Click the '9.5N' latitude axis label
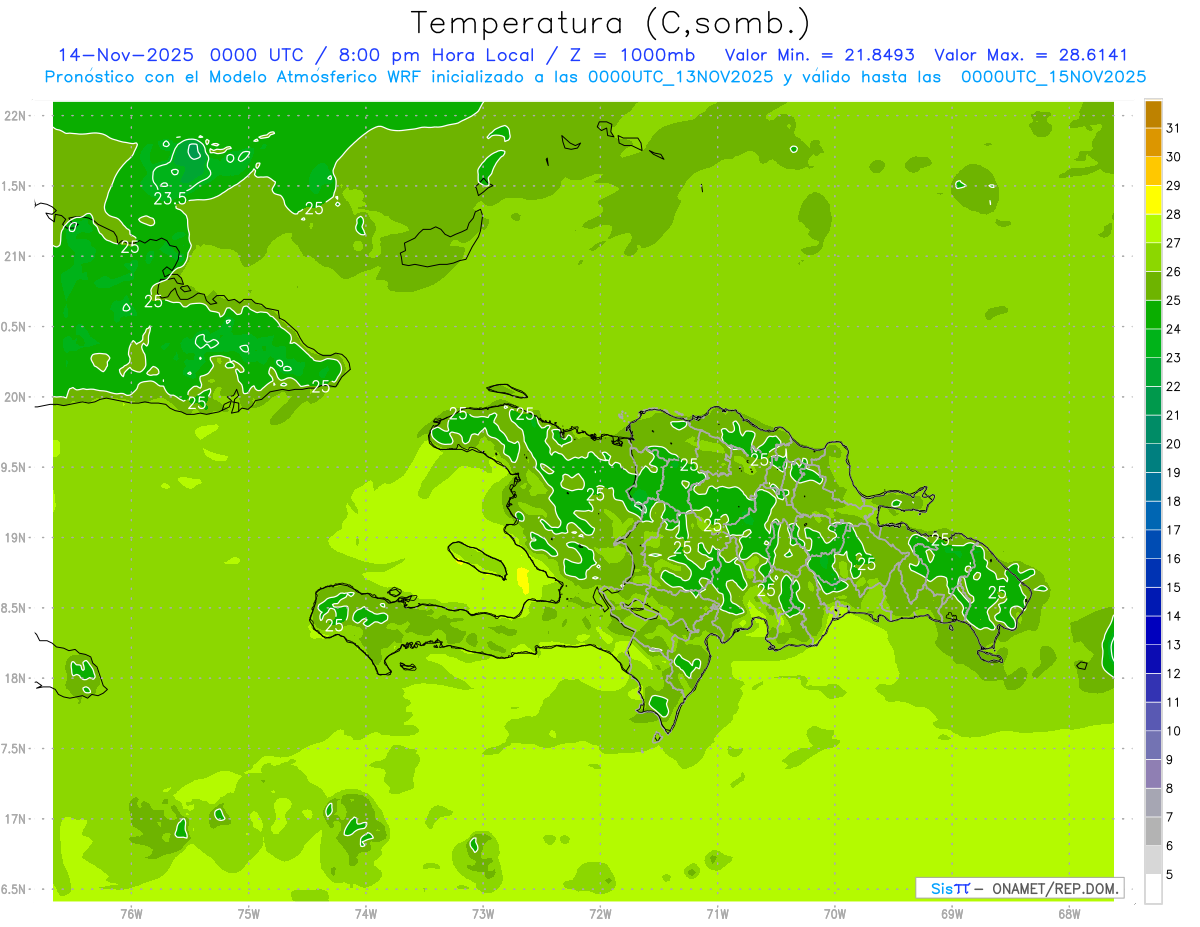The image size is (1200, 927). [15, 467]
